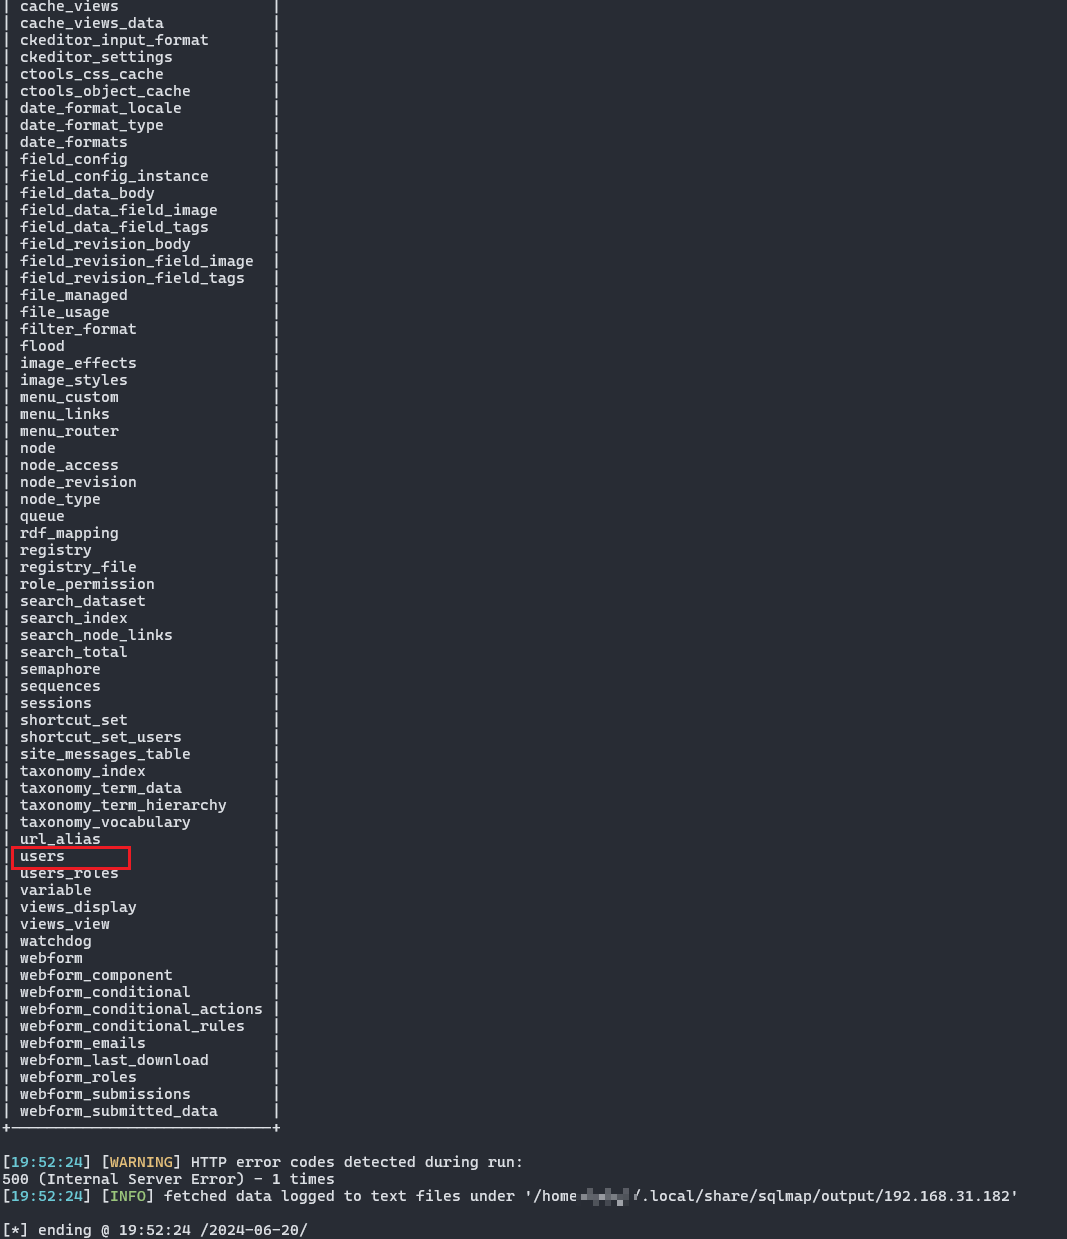Click the INFO tag in log
The height and width of the screenshot is (1239, 1067).
pyautogui.click(x=128, y=1197)
